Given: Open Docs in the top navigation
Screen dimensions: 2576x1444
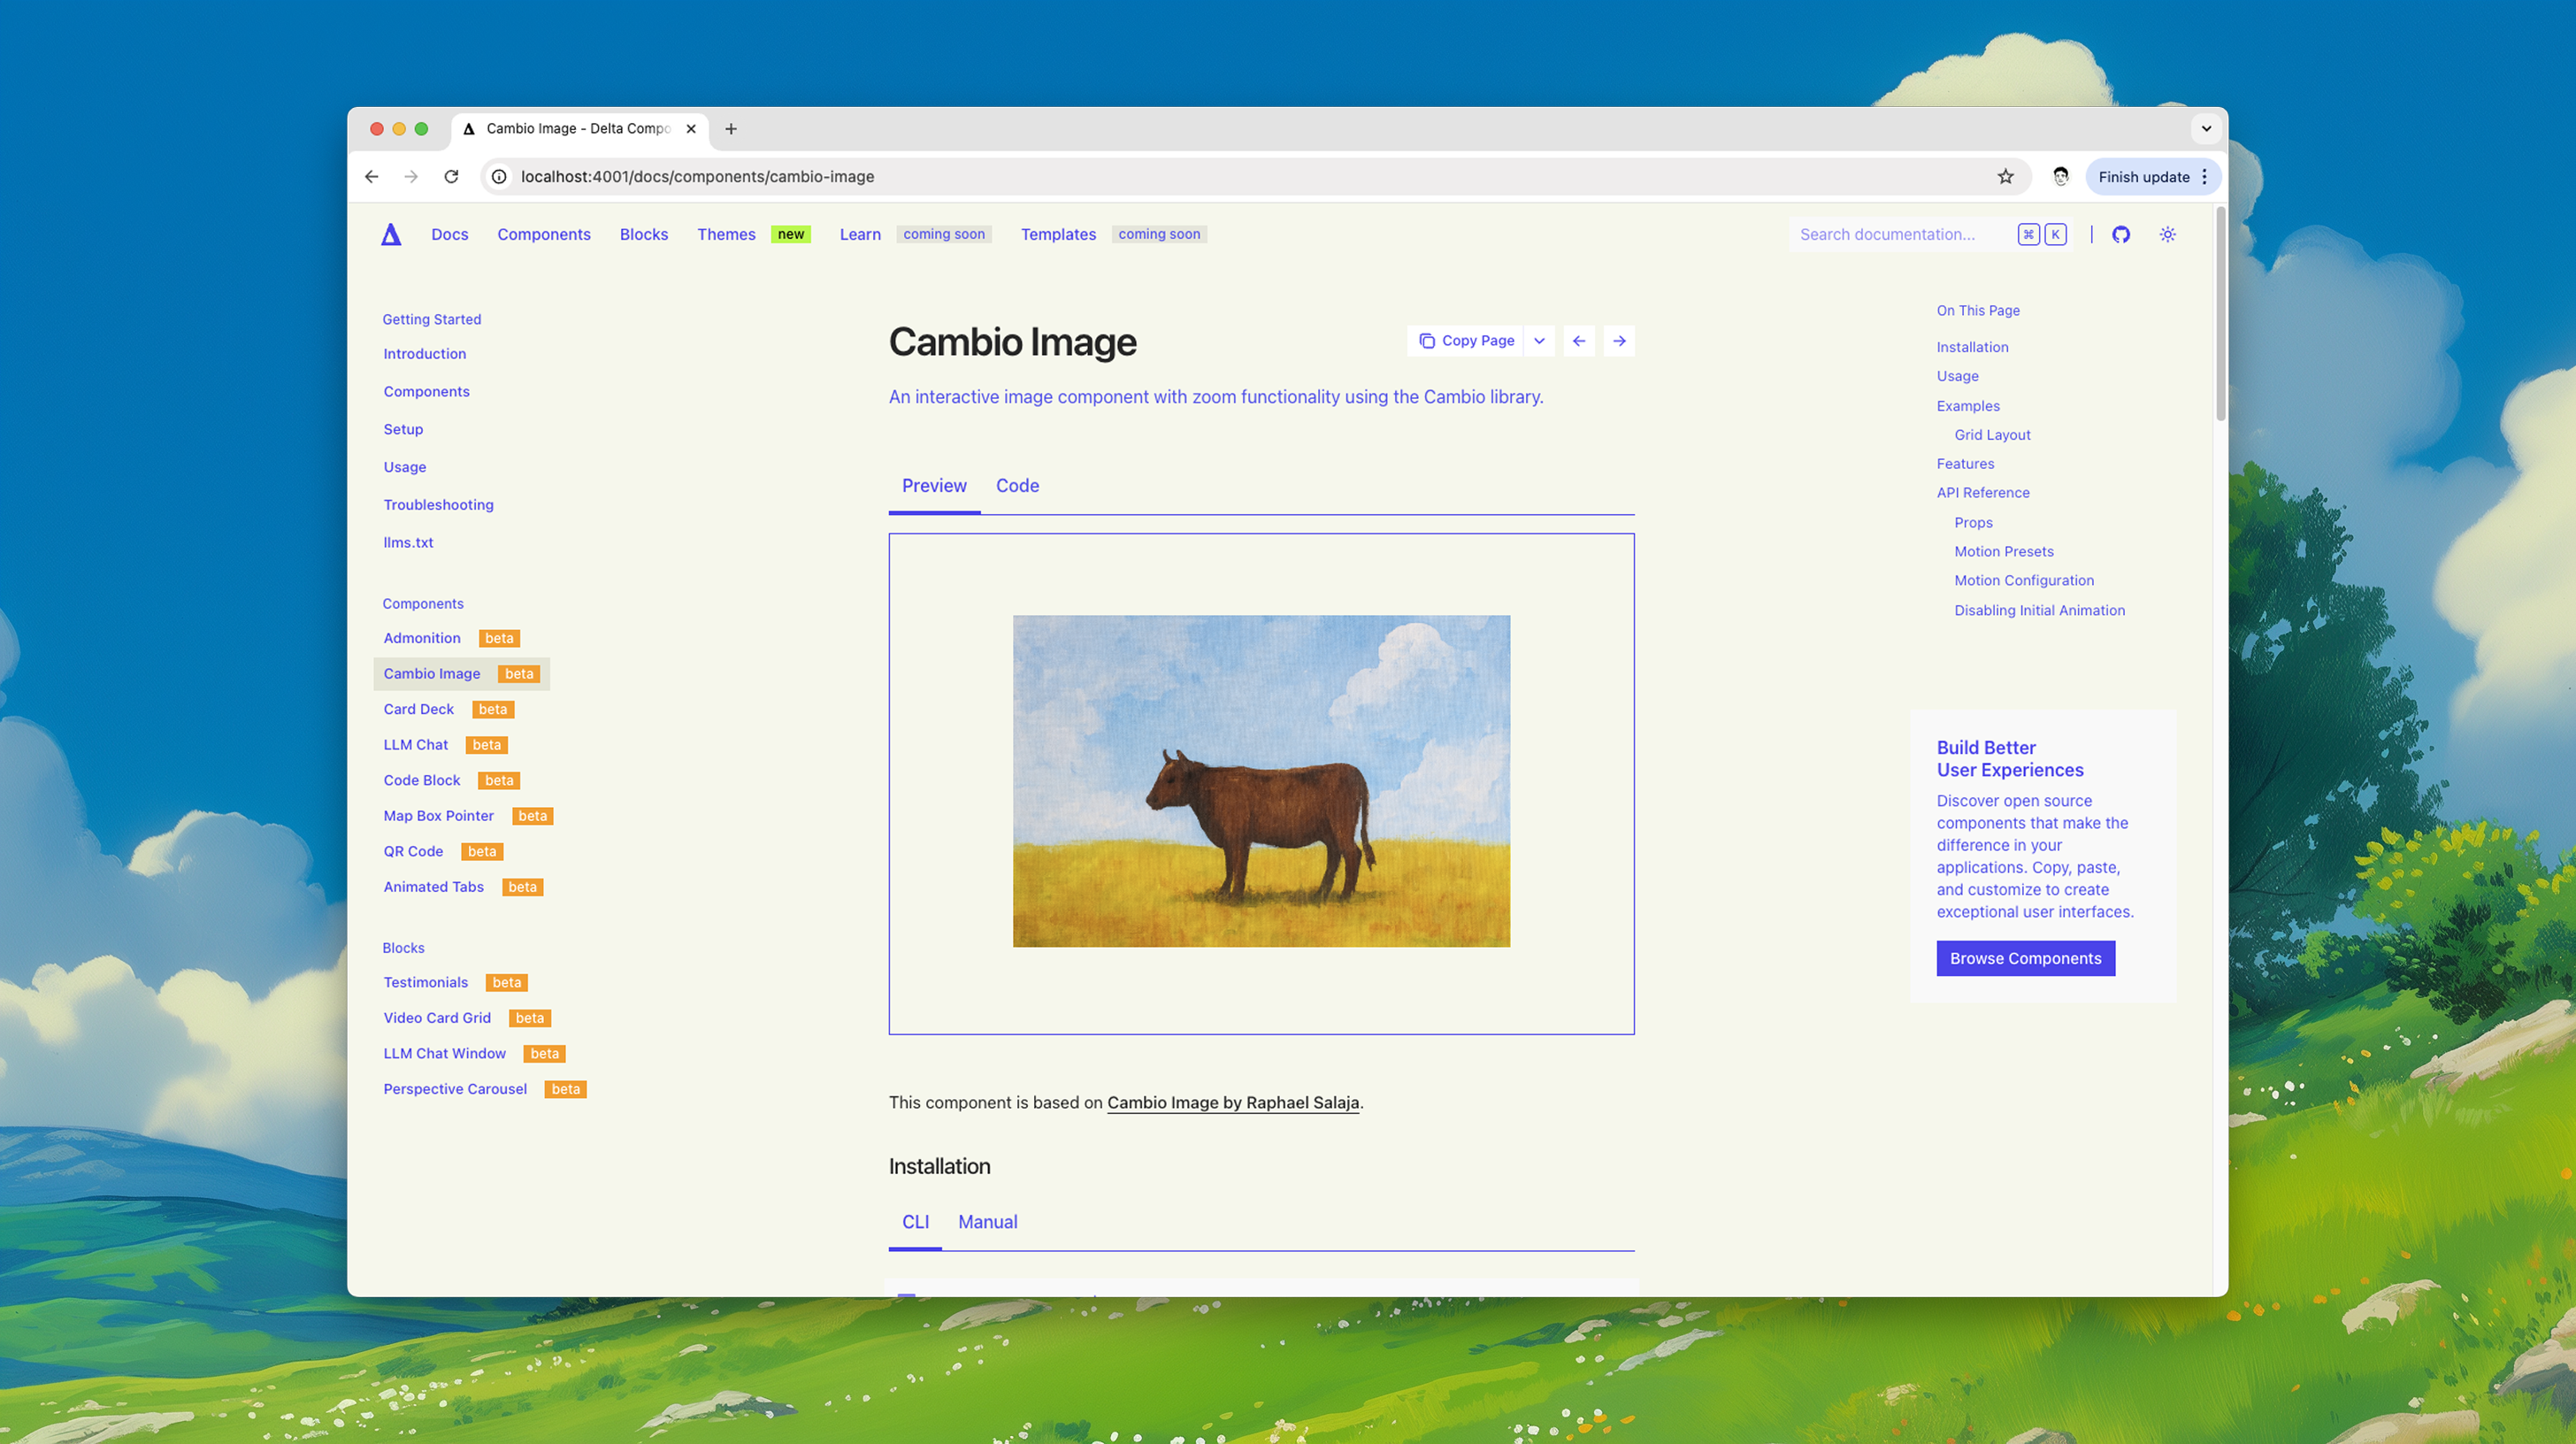Looking at the screenshot, I should 450,234.
